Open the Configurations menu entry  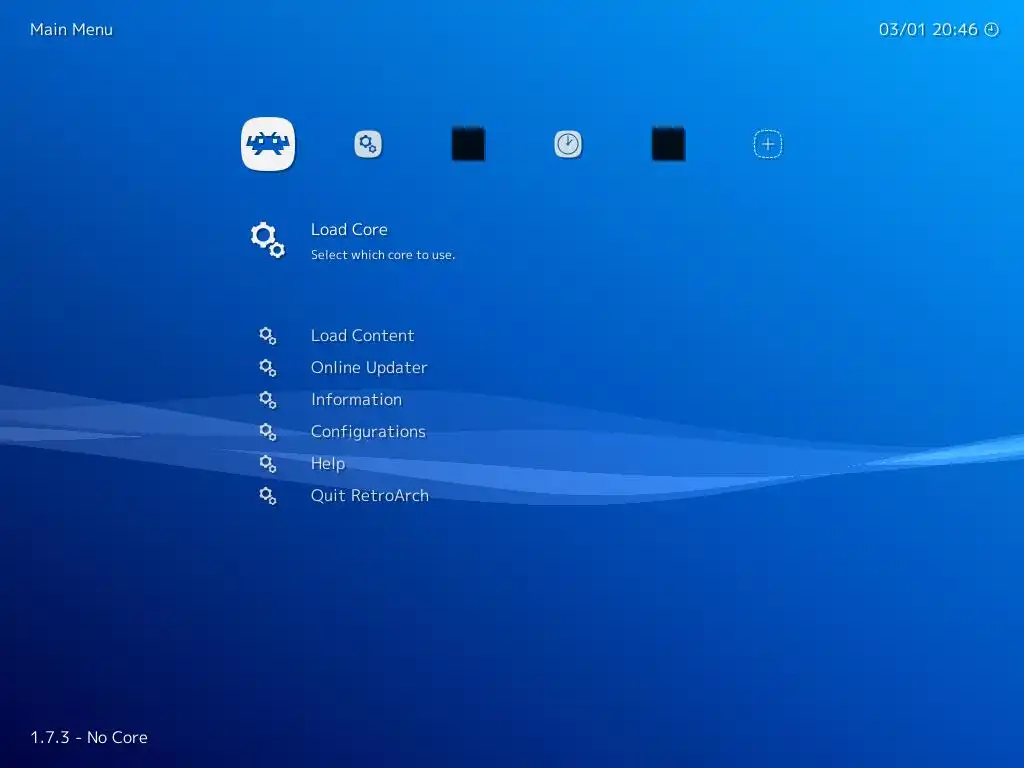[x=368, y=432]
